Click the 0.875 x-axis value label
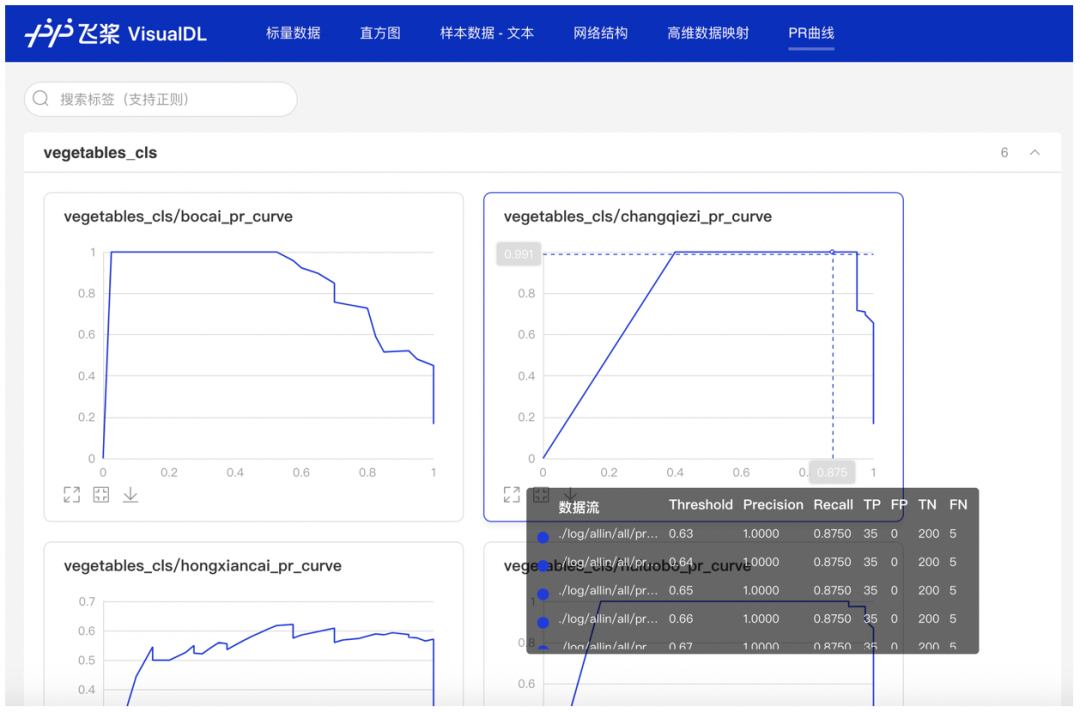This screenshot has width=1080, height=713. point(832,473)
